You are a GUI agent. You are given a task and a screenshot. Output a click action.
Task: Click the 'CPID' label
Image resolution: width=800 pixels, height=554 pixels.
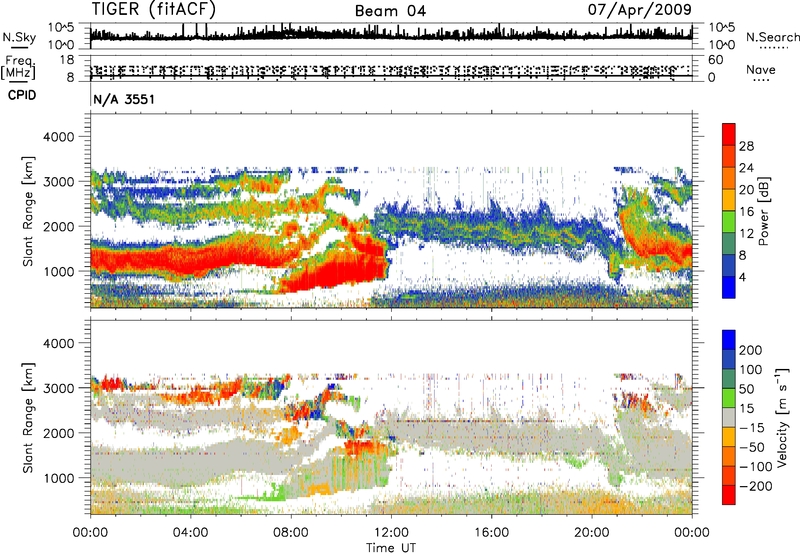click(x=22, y=95)
